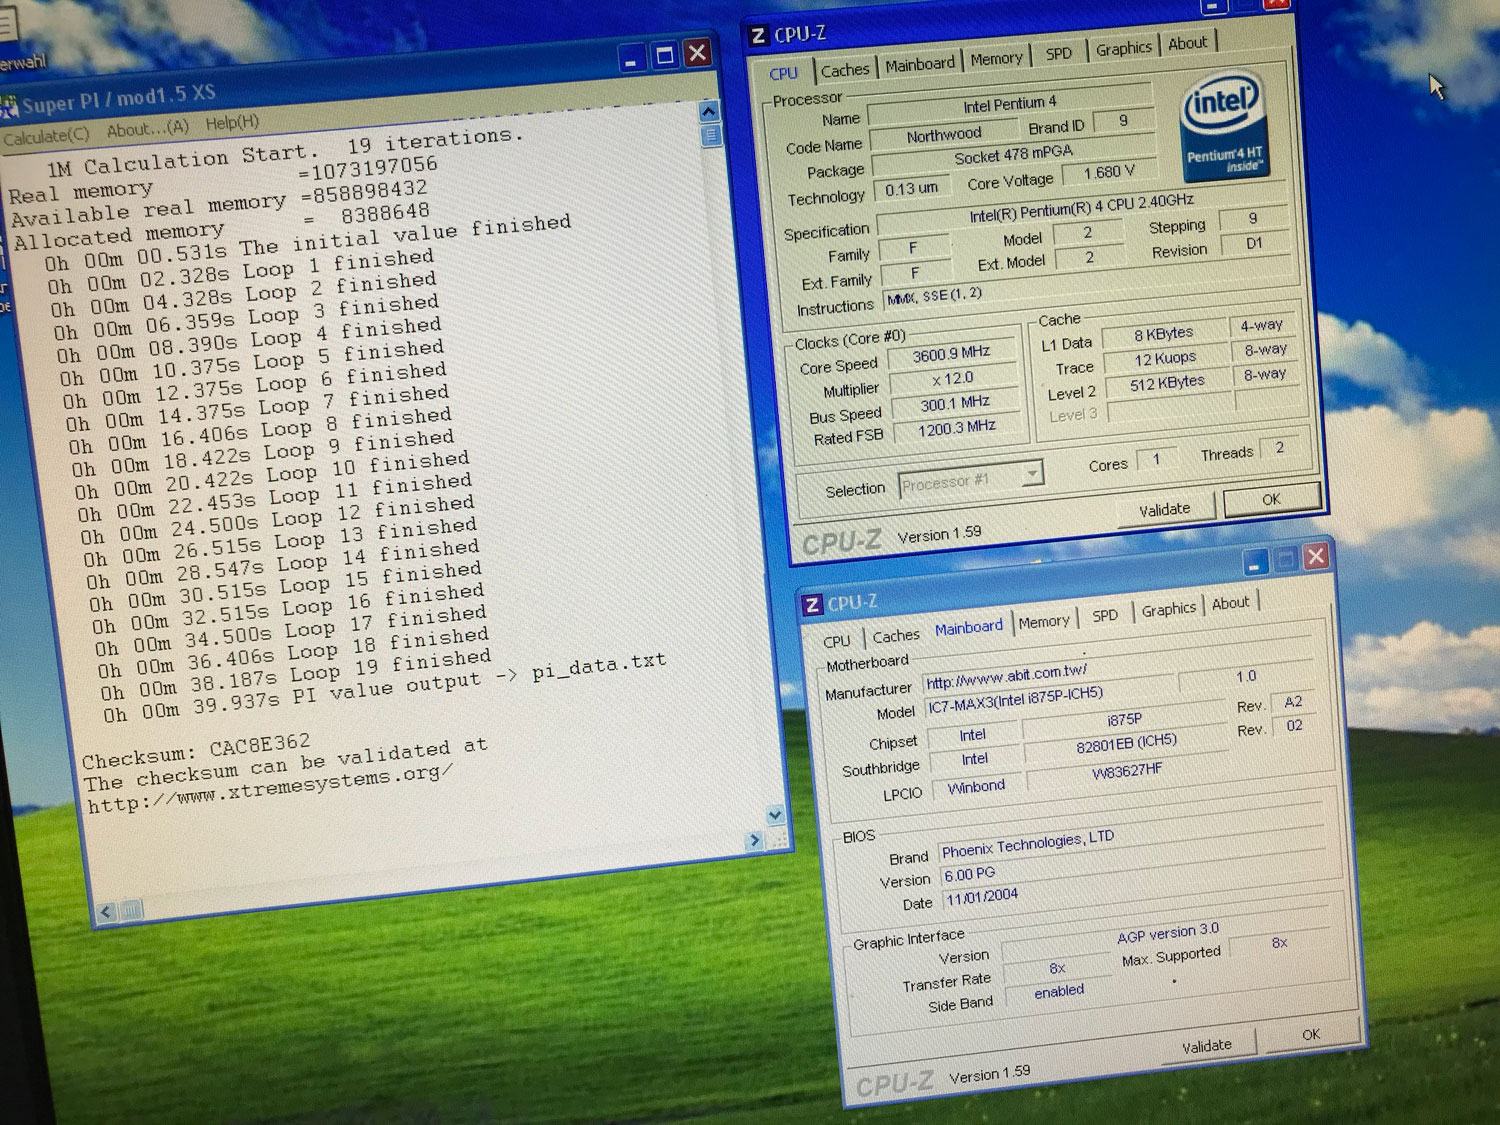Screen dimensions: 1500x1125
Task: Click Validate in the lower CPU-Z window
Action: (x=1206, y=1046)
